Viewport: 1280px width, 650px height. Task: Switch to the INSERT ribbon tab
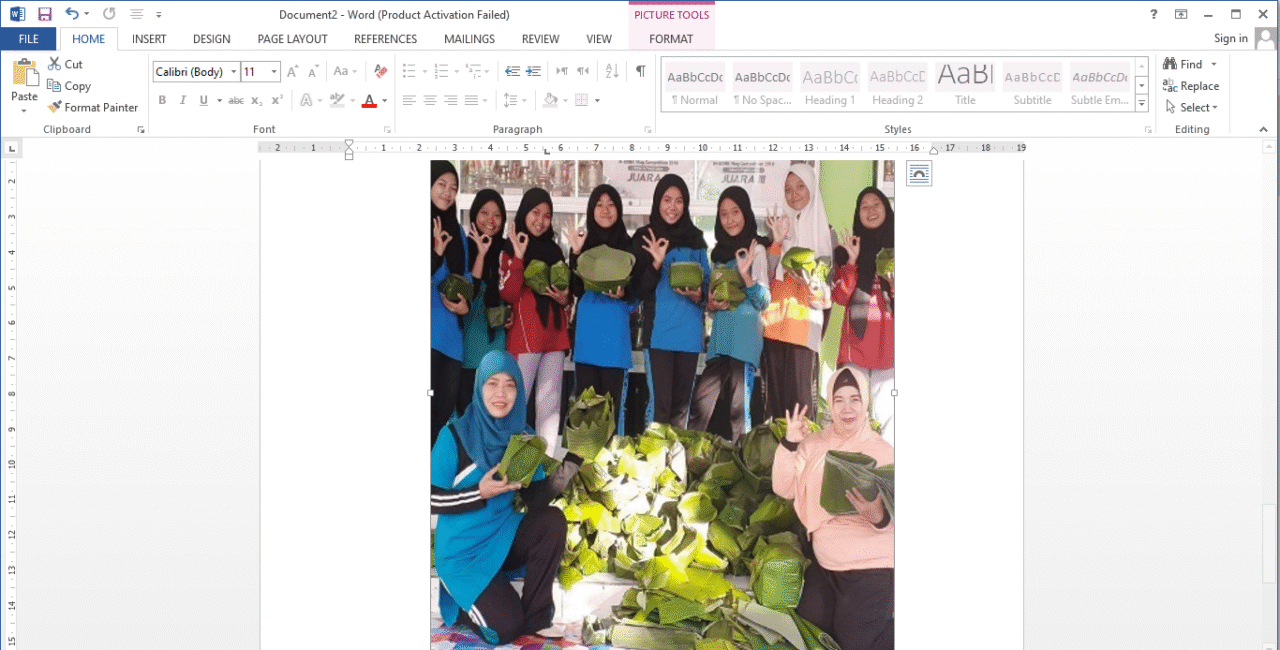tap(149, 39)
